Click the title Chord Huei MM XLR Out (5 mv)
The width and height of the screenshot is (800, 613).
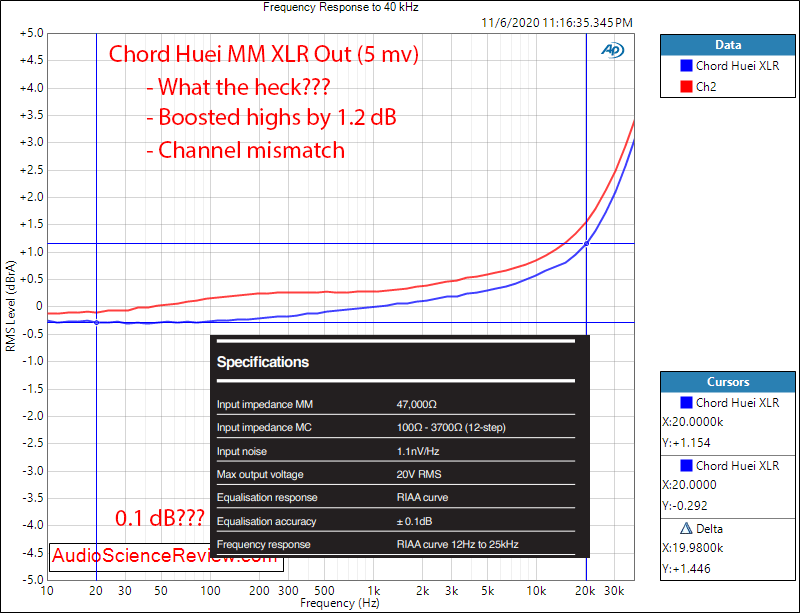(x=264, y=54)
